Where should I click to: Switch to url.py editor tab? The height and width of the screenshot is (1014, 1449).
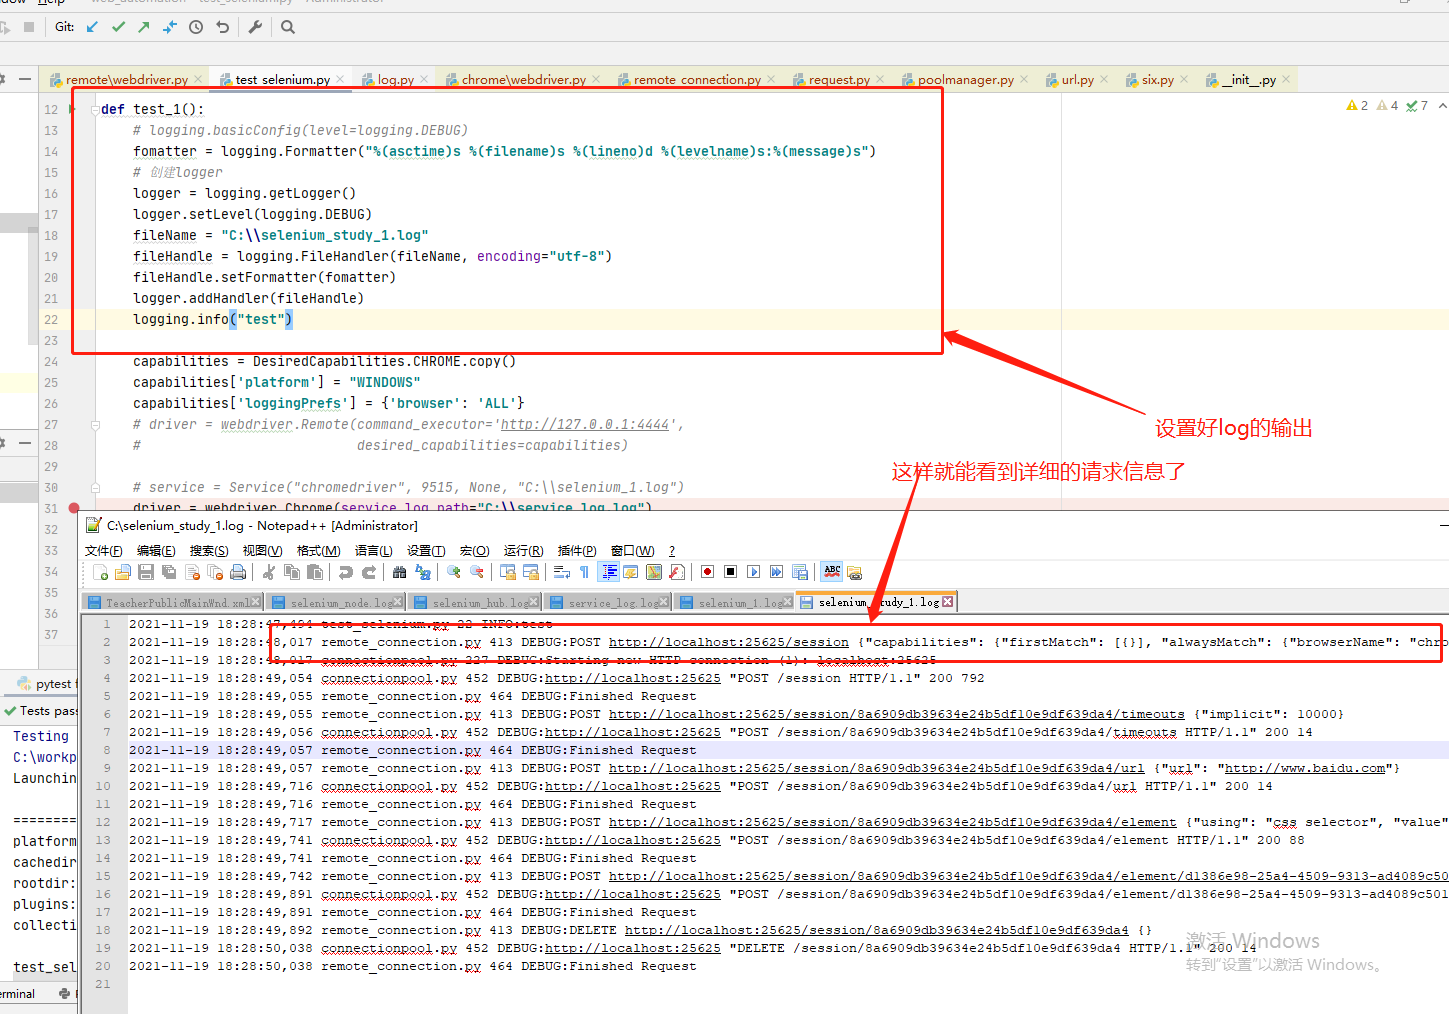click(1077, 80)
